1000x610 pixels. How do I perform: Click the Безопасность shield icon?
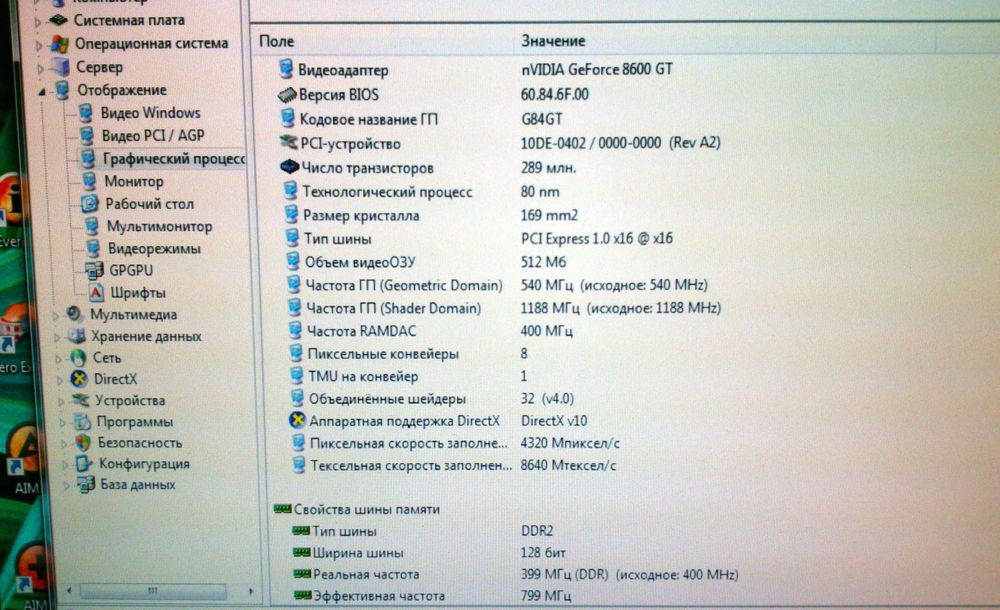(x=83, y=443)
